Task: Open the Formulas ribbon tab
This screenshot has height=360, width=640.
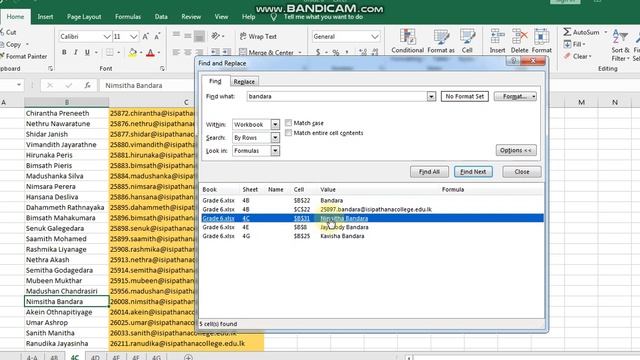Action: (128, 17)
